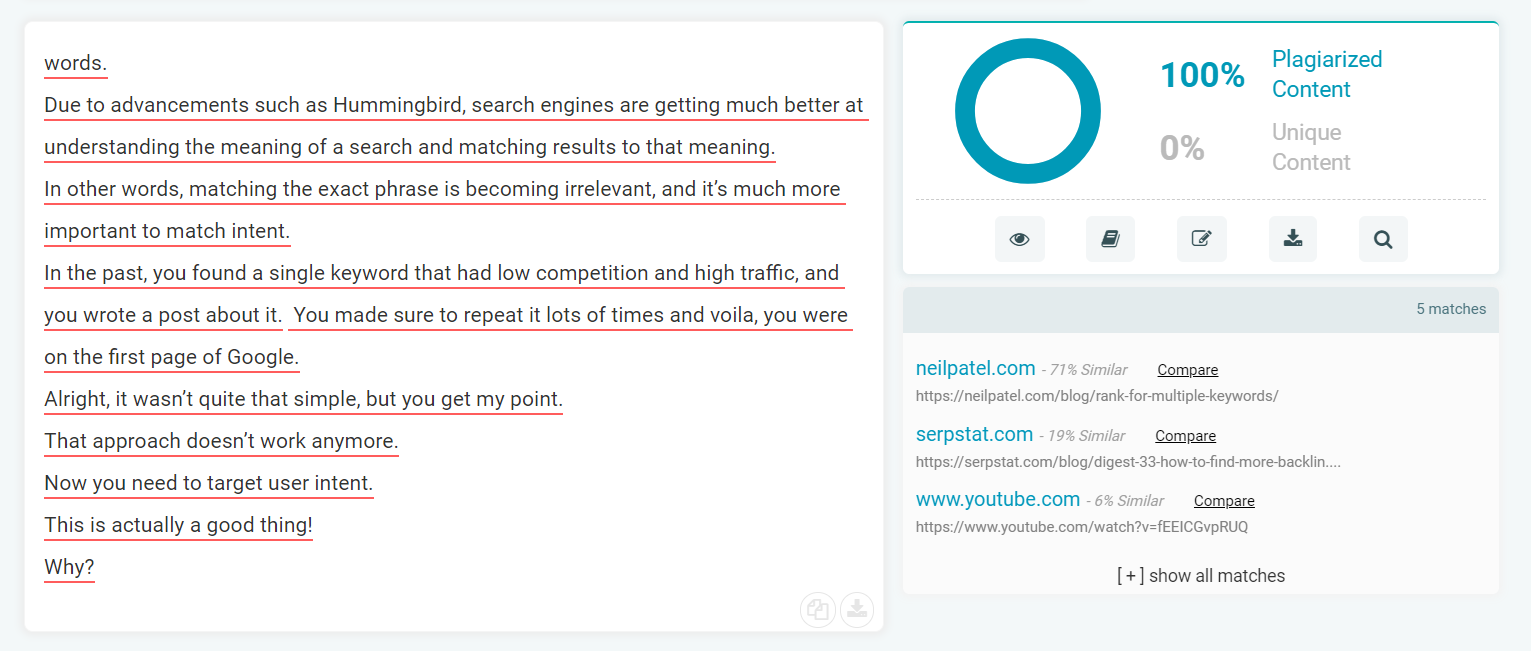Compare with neilpatel.com source
Image resolution: width=1531 pixels, height=651 pixels.
(1188, 370)
